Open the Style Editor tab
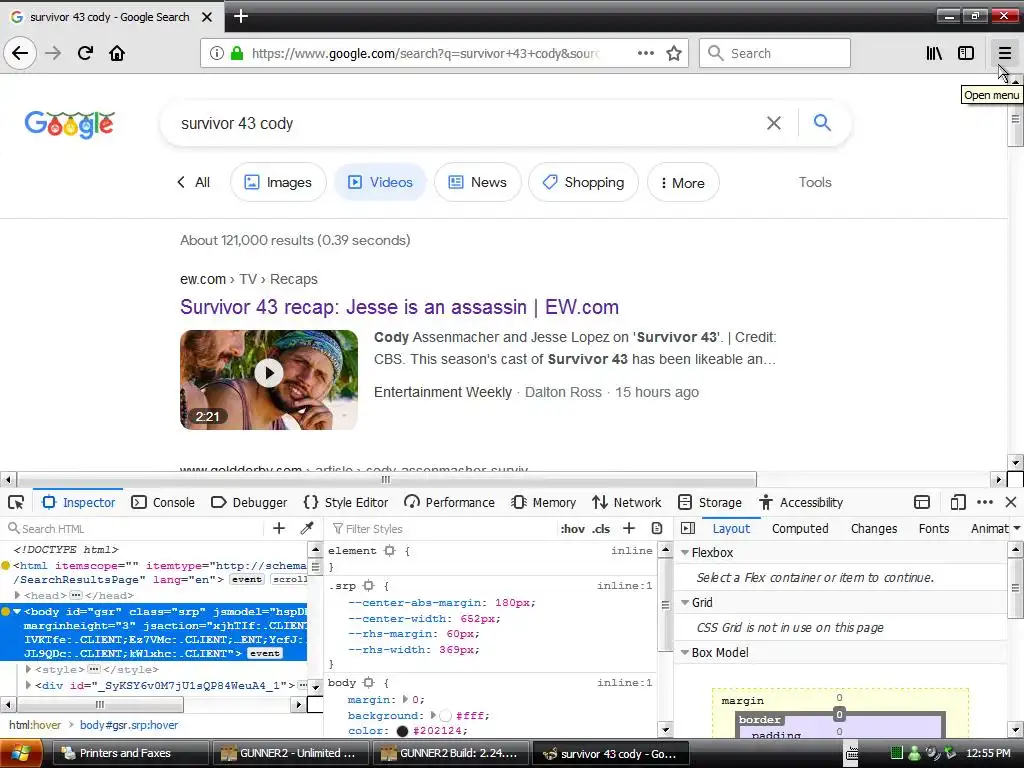 point(346,502)
